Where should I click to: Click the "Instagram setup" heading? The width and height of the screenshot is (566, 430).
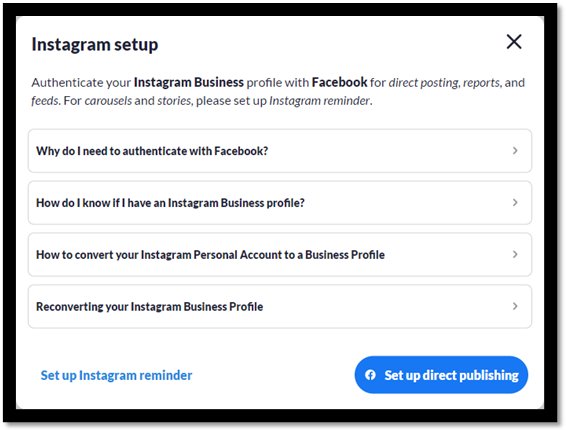coord(95,45)
